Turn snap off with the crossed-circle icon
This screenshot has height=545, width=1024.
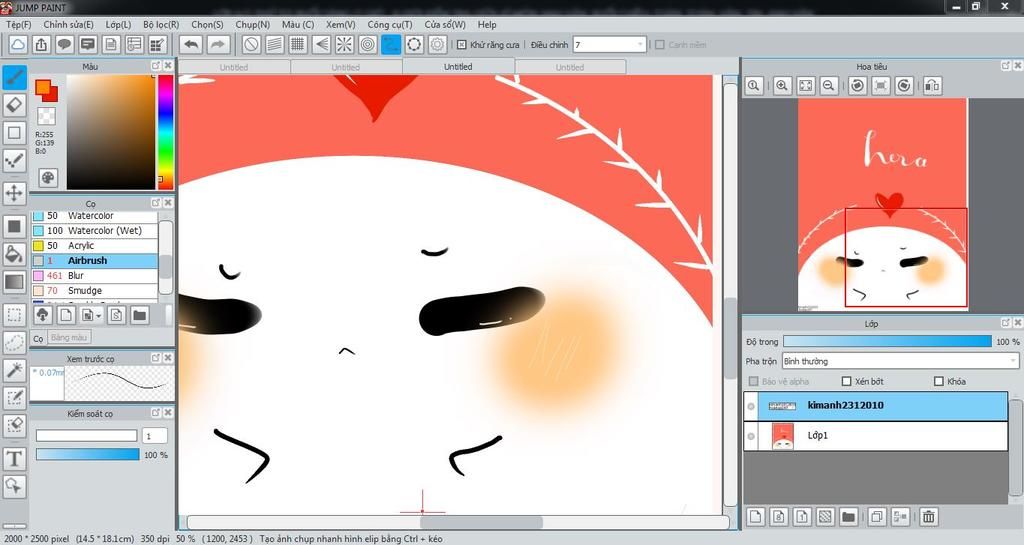tap(251, 44)
